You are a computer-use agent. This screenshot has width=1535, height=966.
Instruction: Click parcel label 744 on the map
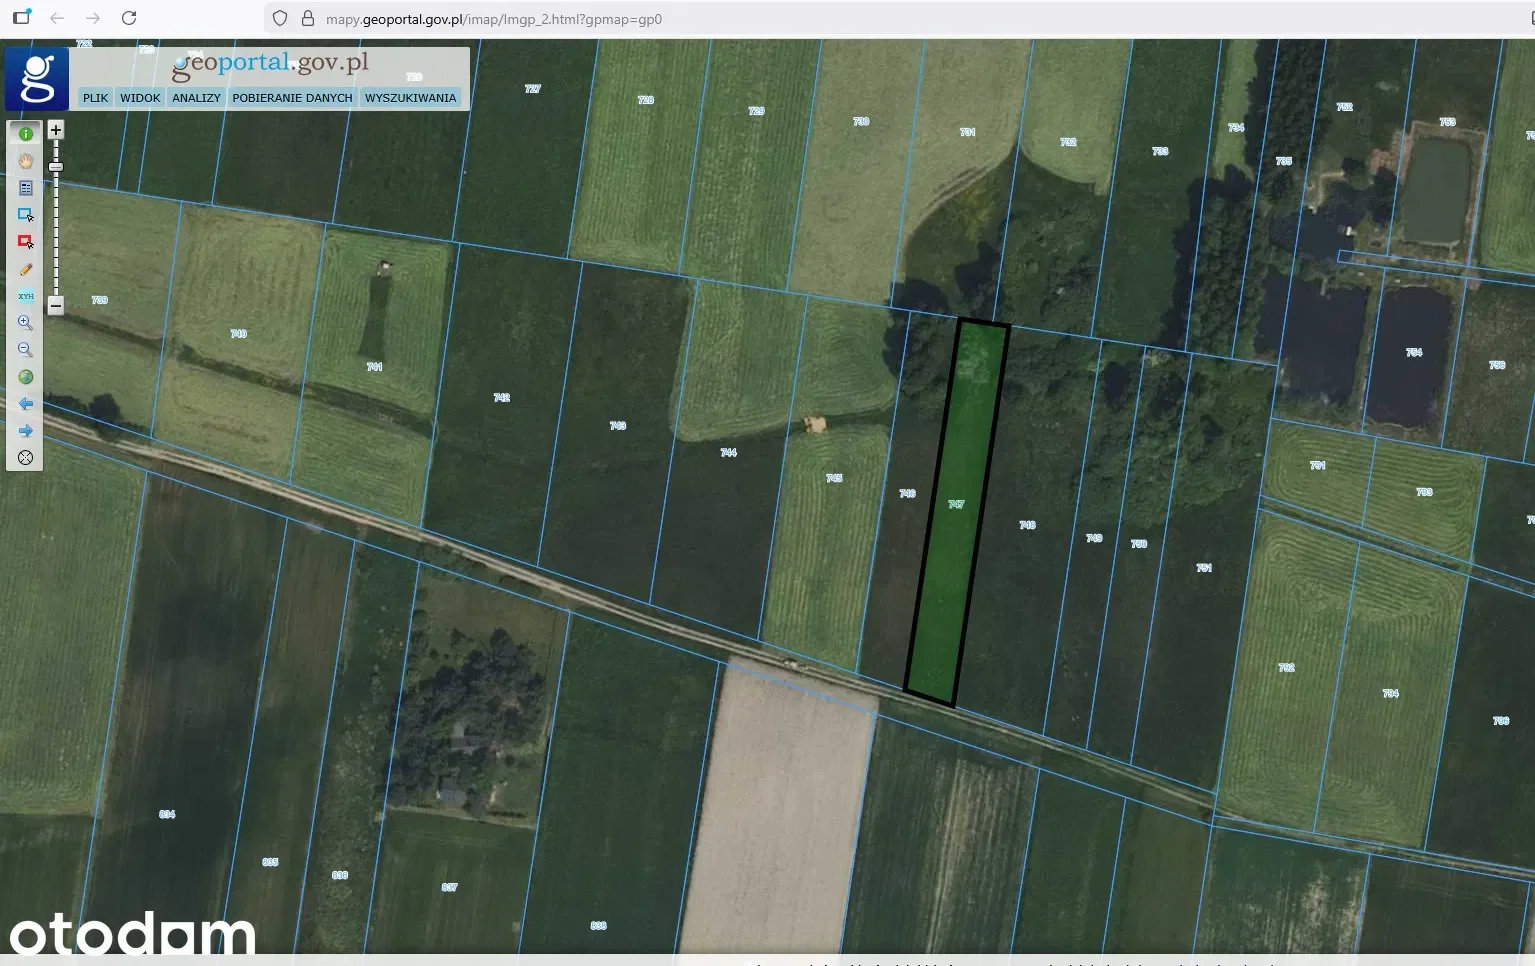tap(729, 453)
